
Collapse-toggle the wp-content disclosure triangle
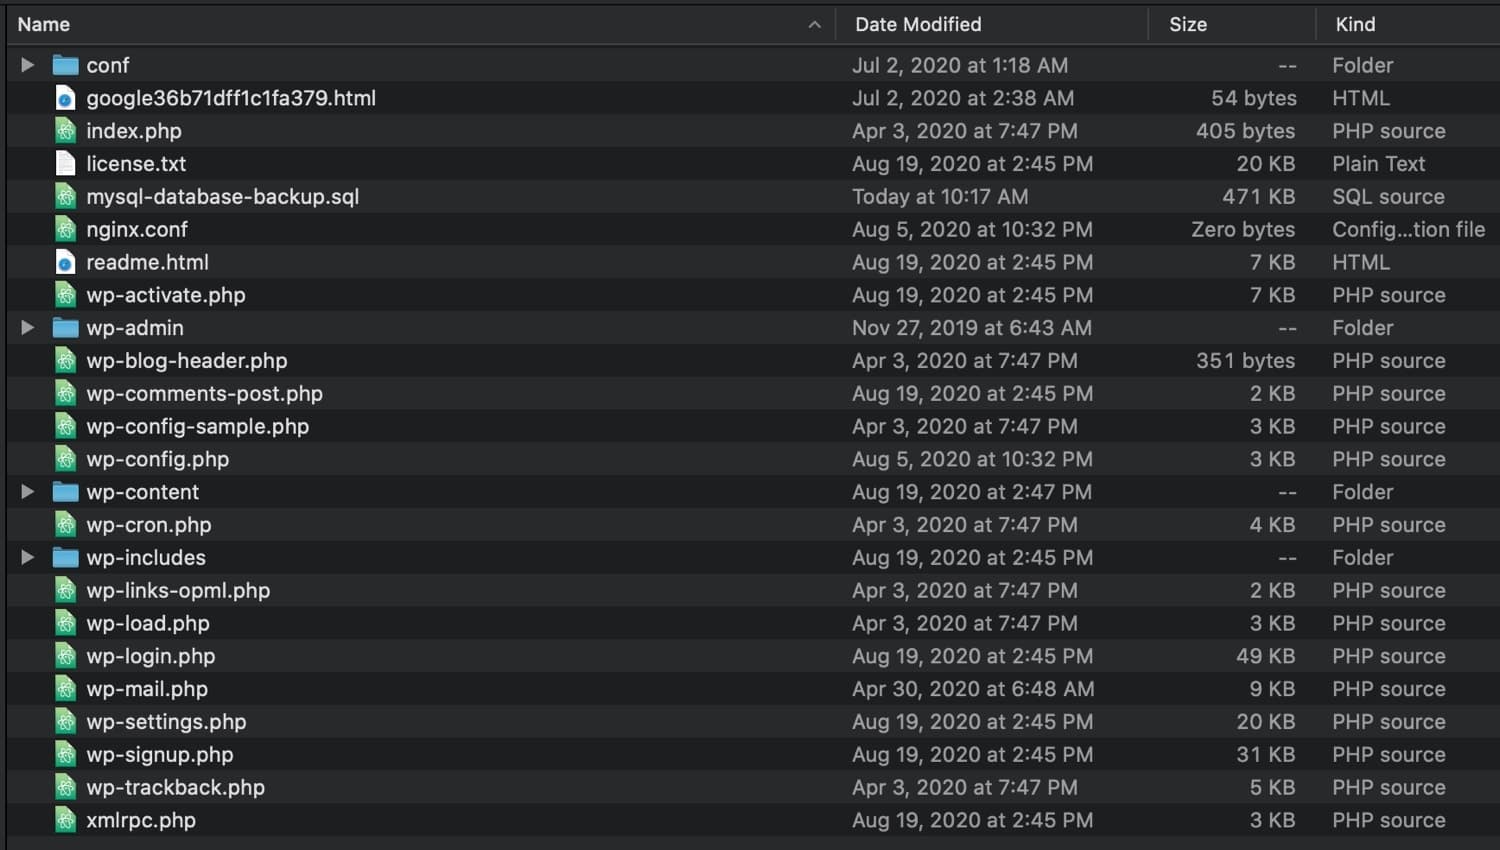coord(26,492)
